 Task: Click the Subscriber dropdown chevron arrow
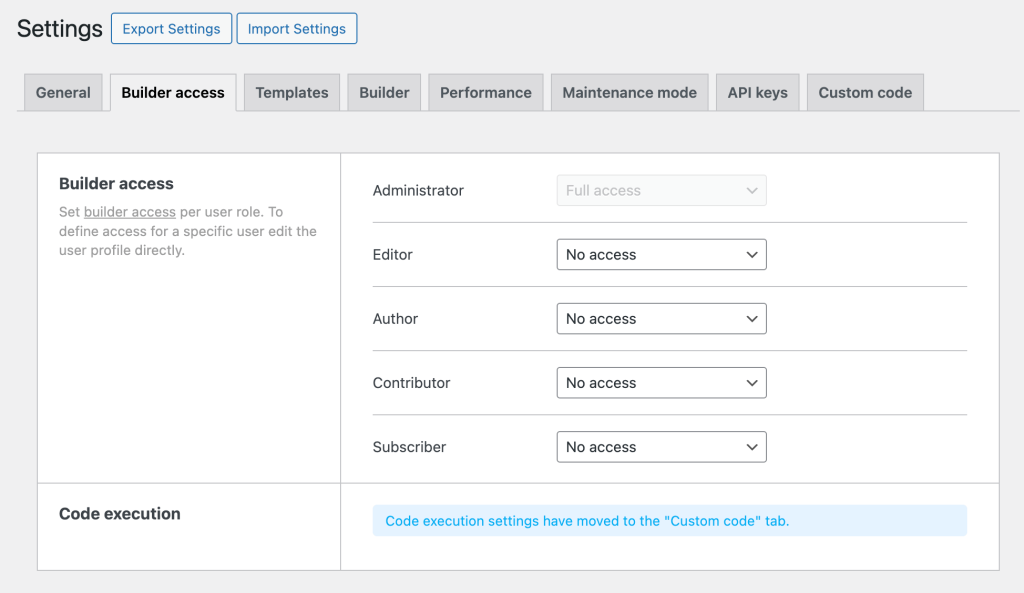point(752,447)
